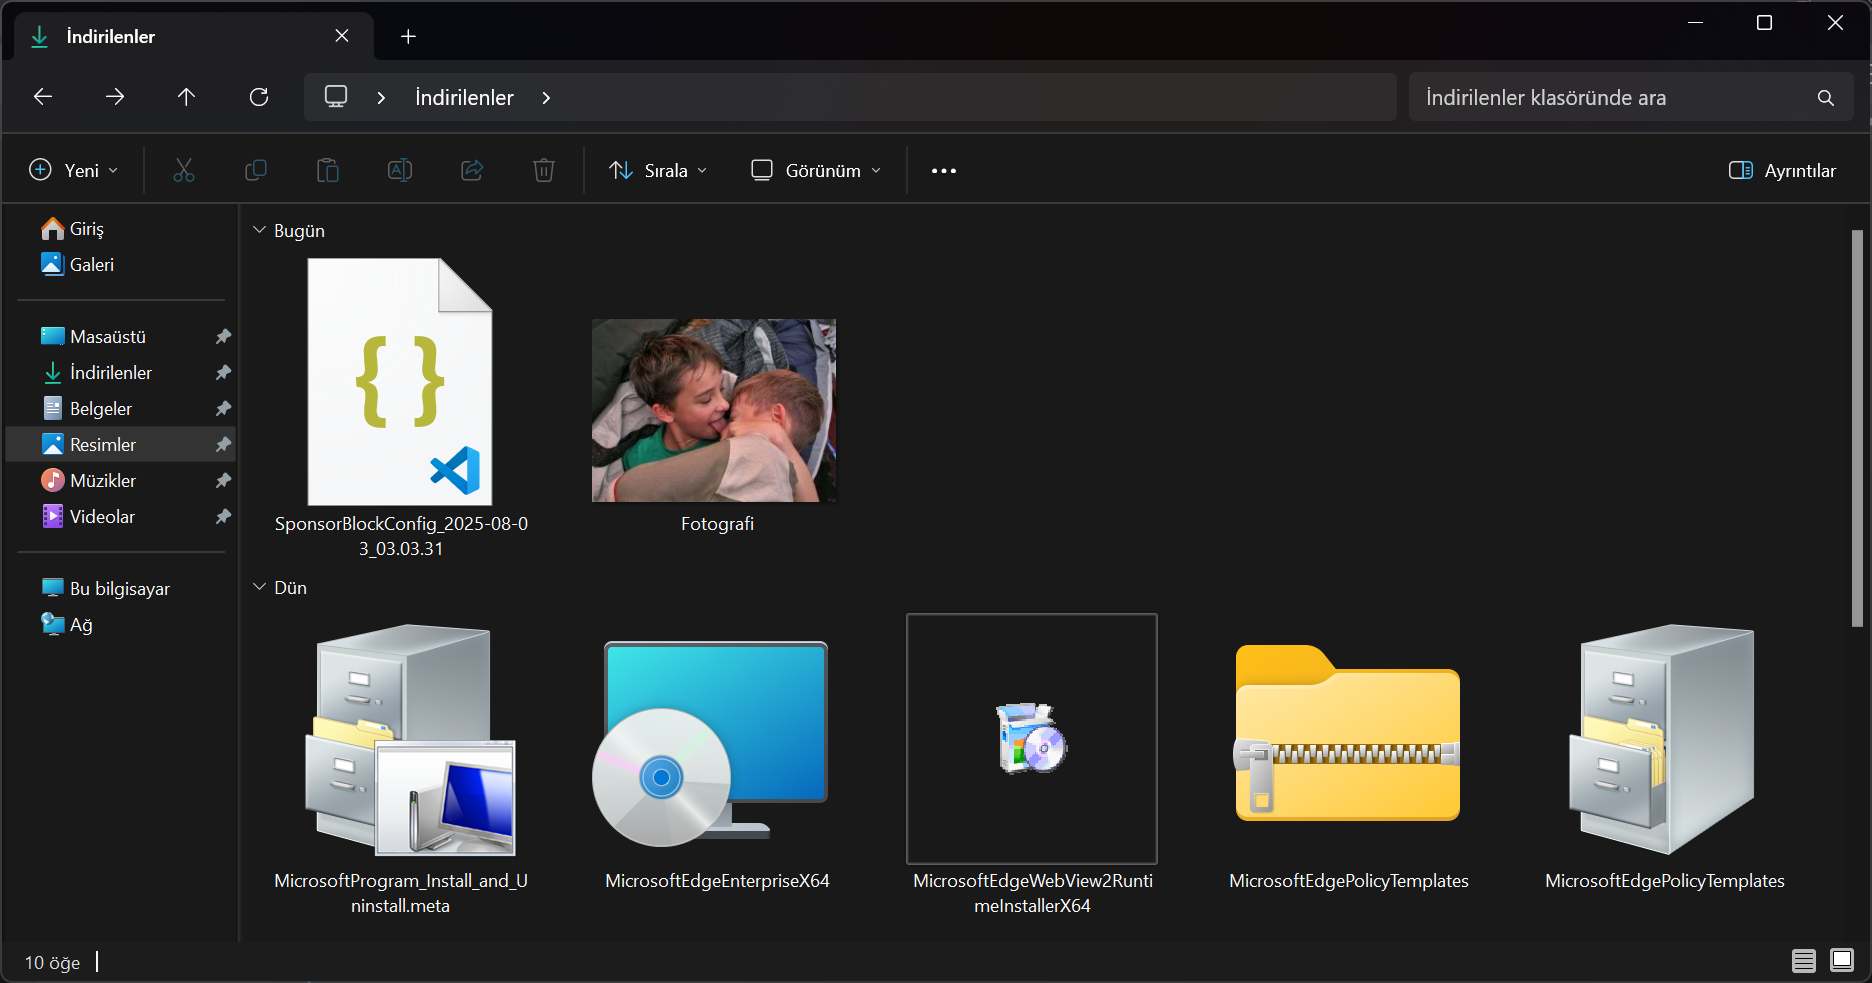Navigate up one folder level
This screenshot has width=1872, height=983.
[x=186, y=97]
